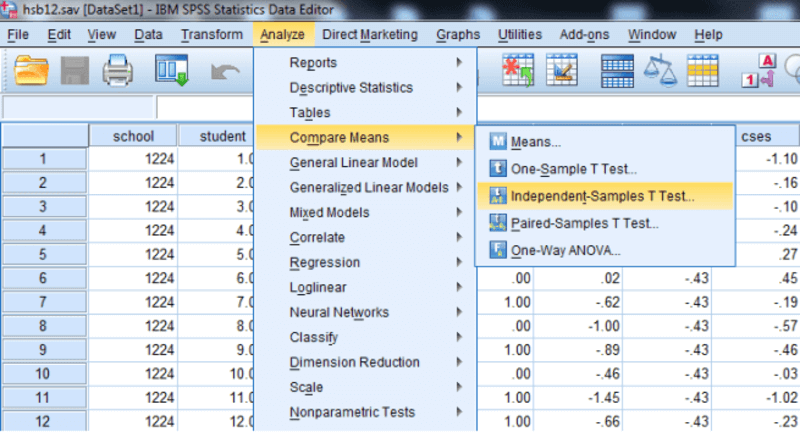Open the Utilities menu
The width and height of the screenshot is (800, 432).
520,35
